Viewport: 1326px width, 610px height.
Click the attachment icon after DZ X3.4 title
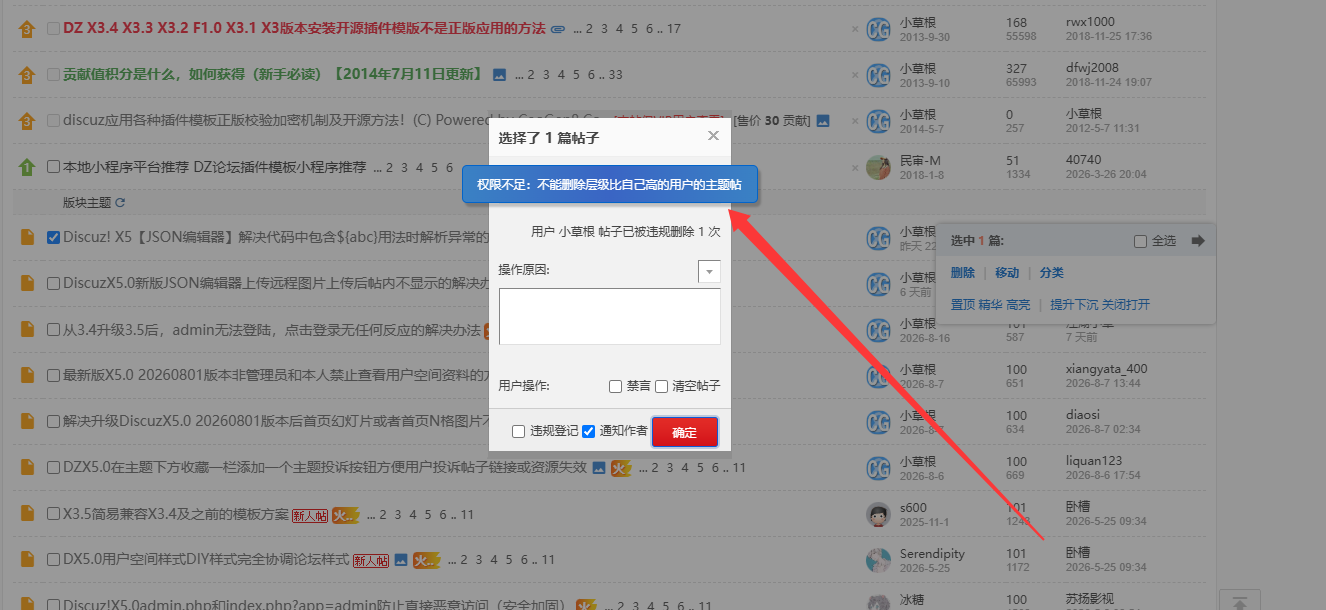[558, 29]
